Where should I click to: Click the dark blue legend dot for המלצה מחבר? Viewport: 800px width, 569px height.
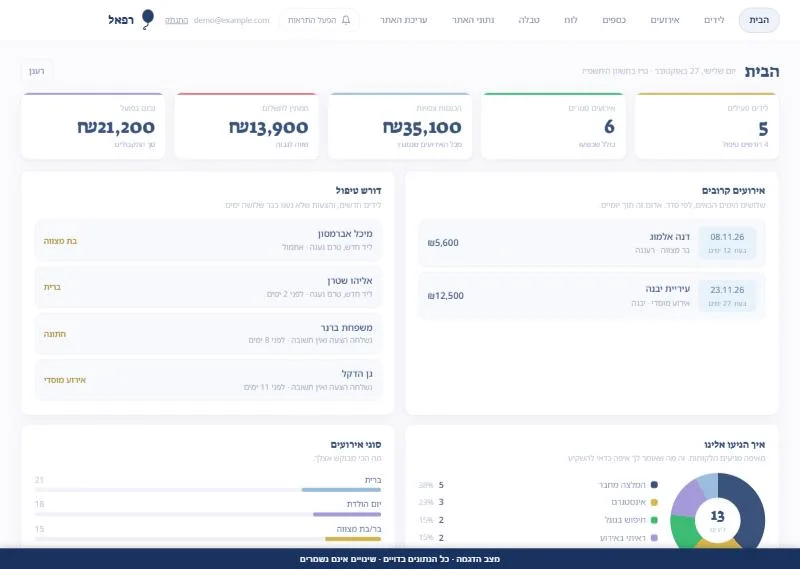pos(654,485)
